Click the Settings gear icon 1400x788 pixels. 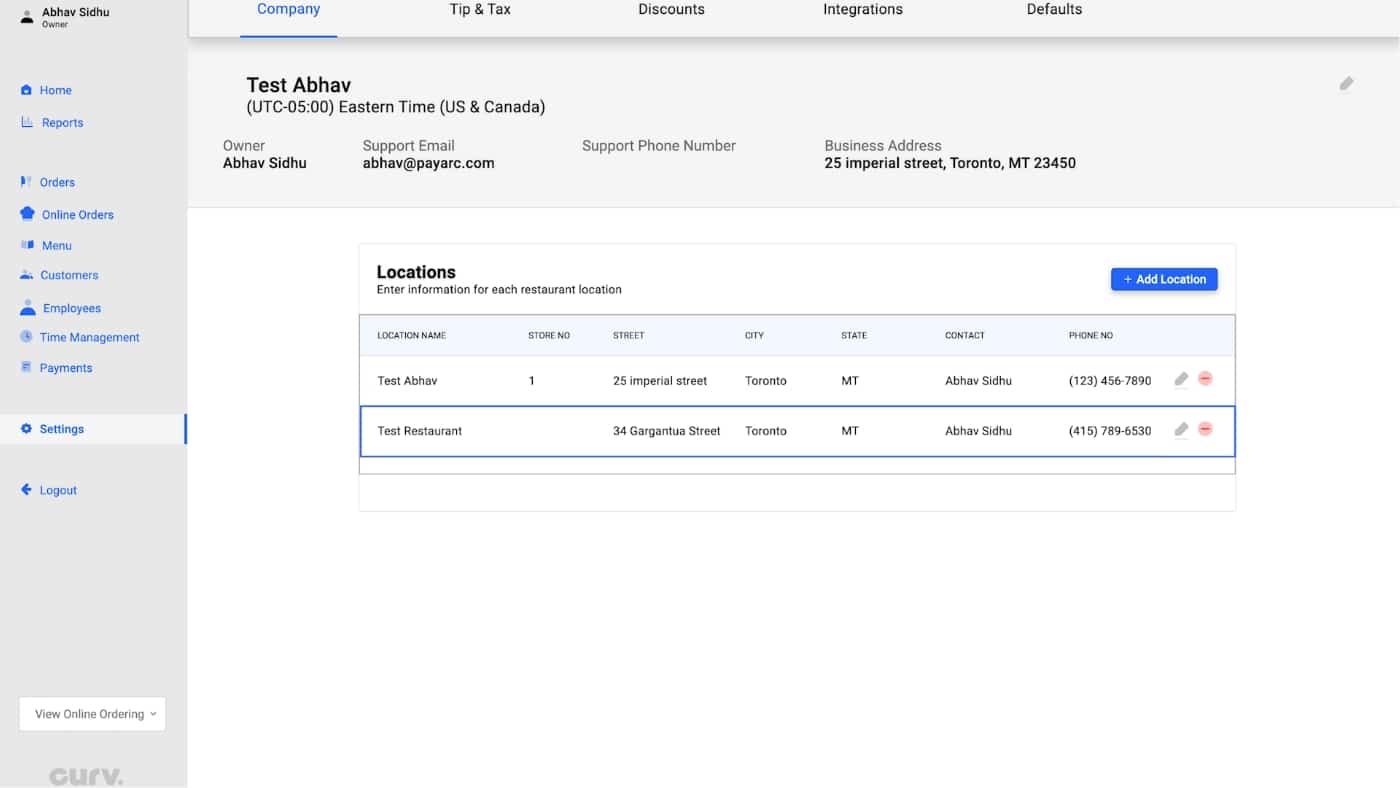tap(26, 429)
